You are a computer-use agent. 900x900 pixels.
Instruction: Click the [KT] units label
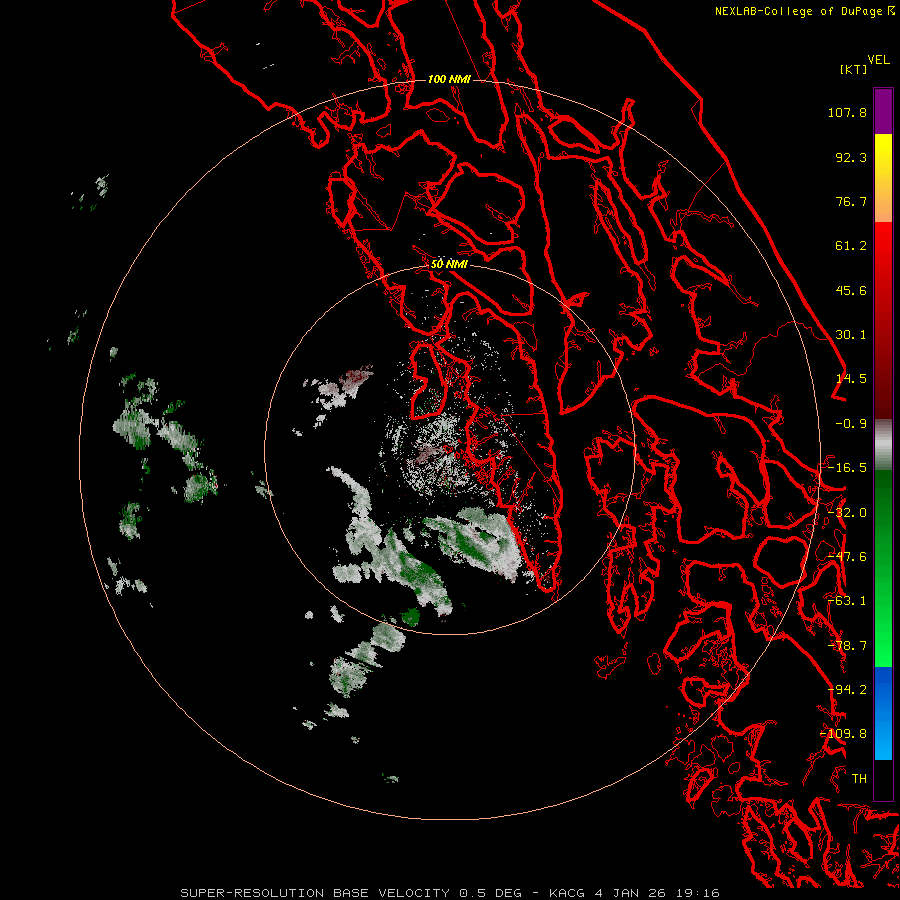click(854, 69)
